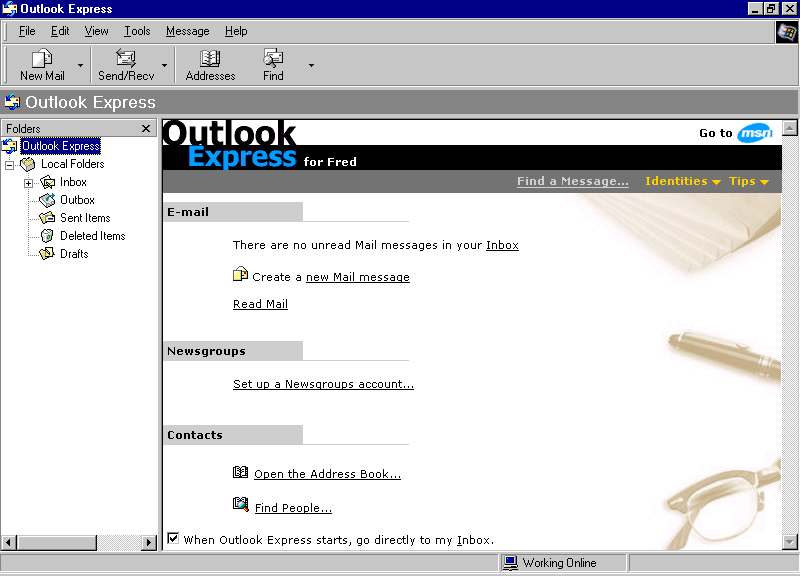The image size is (800, 576).
Task: Expand the Inbox tree node
Action: tap(29, 183)
